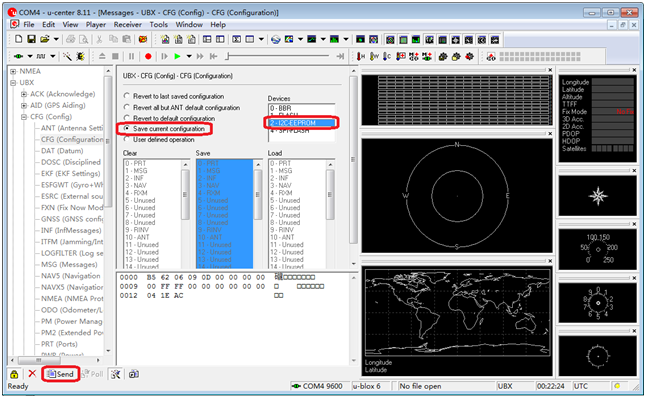Click the green connect port icon
Image resolution: width=646 pixels, height=398 pixels.
pos(19,56)
